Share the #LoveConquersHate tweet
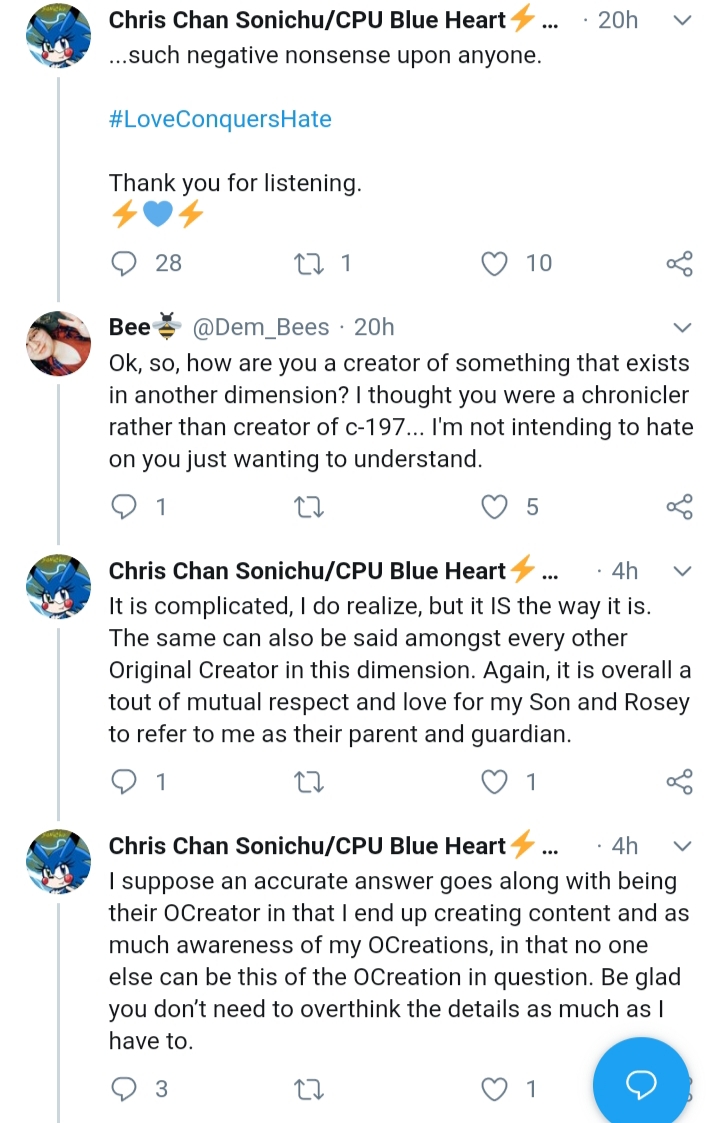720x1123 pixels. click(x=679, y=264)
